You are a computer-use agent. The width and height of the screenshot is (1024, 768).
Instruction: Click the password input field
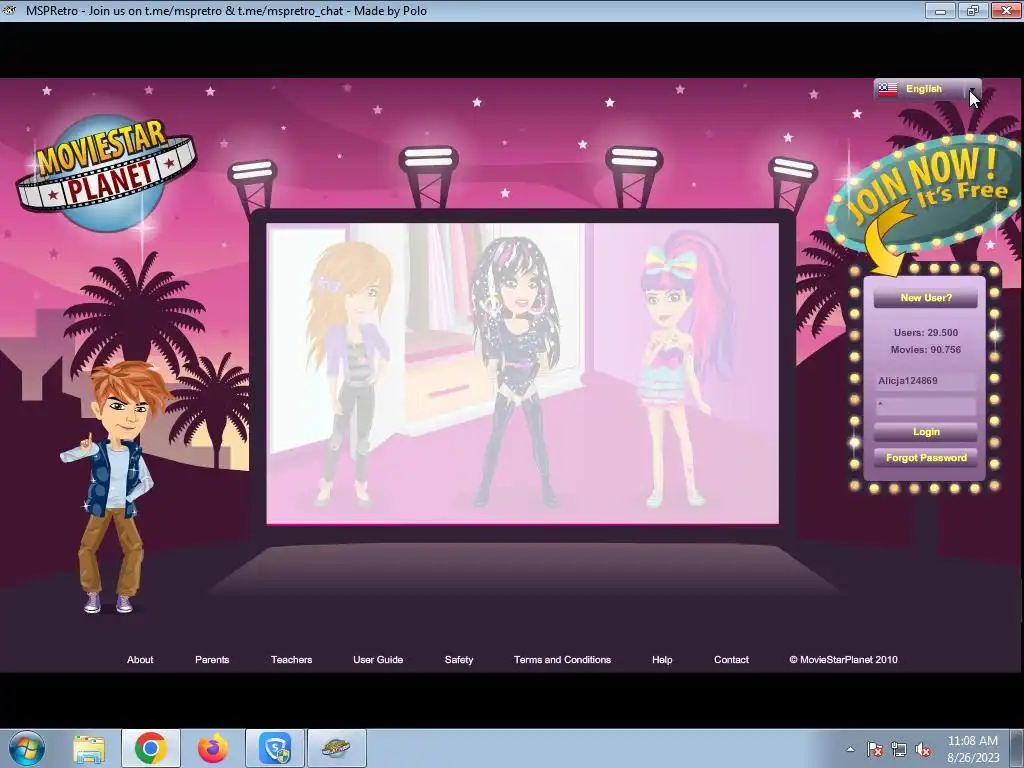point(925,406)
